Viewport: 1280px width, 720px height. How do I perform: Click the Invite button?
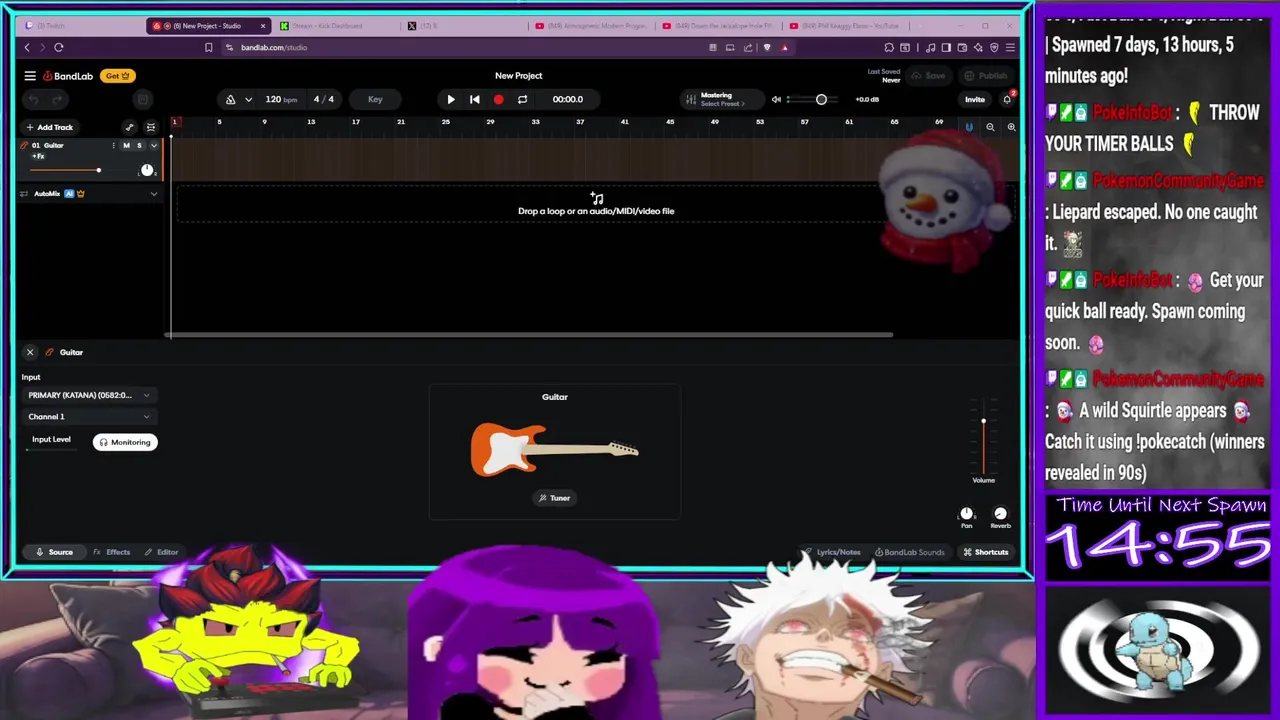point(974,99)
